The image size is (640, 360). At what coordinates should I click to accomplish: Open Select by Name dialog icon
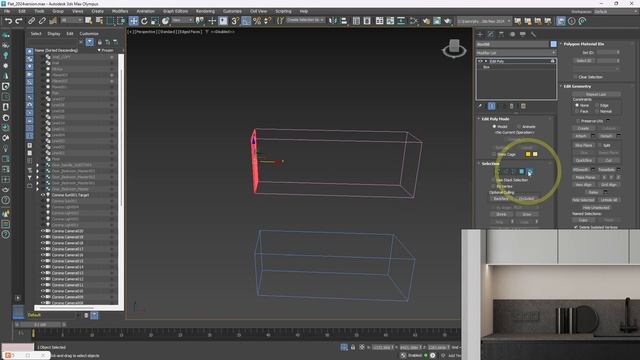pos(99,21)
